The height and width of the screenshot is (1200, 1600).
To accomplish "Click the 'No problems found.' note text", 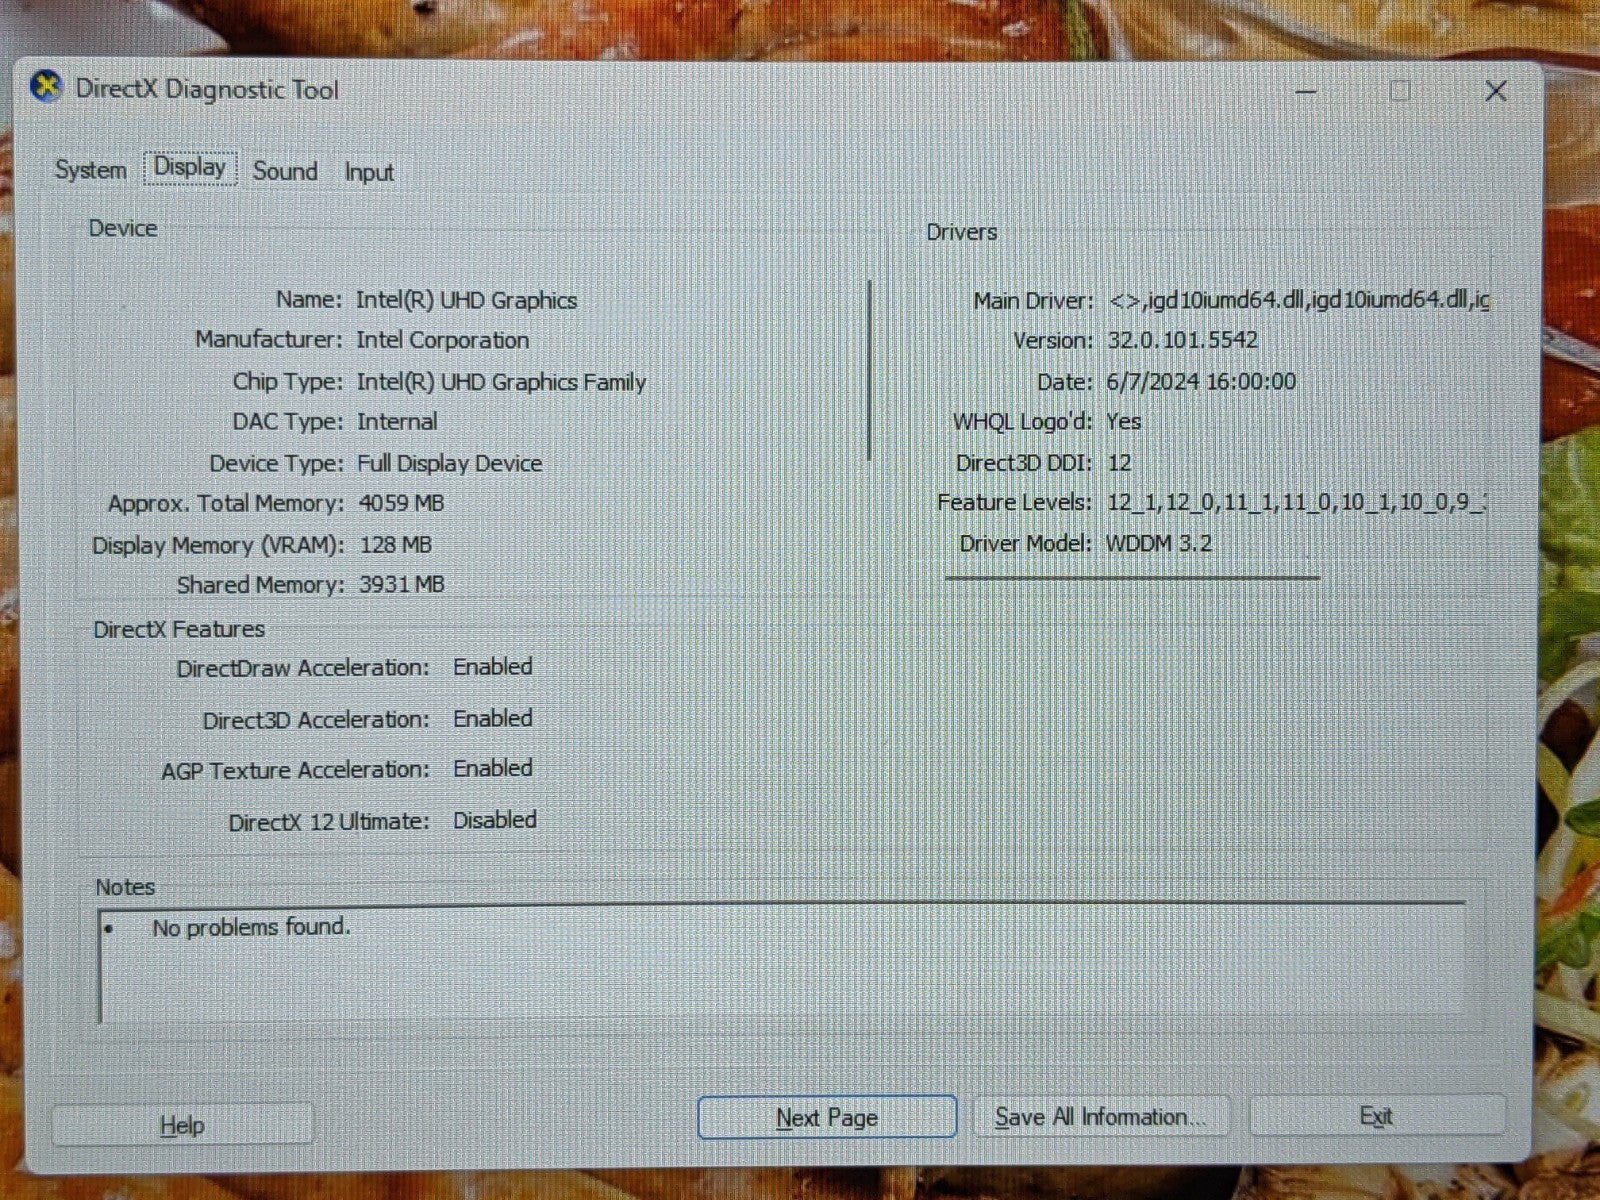I will pos(251,928).
